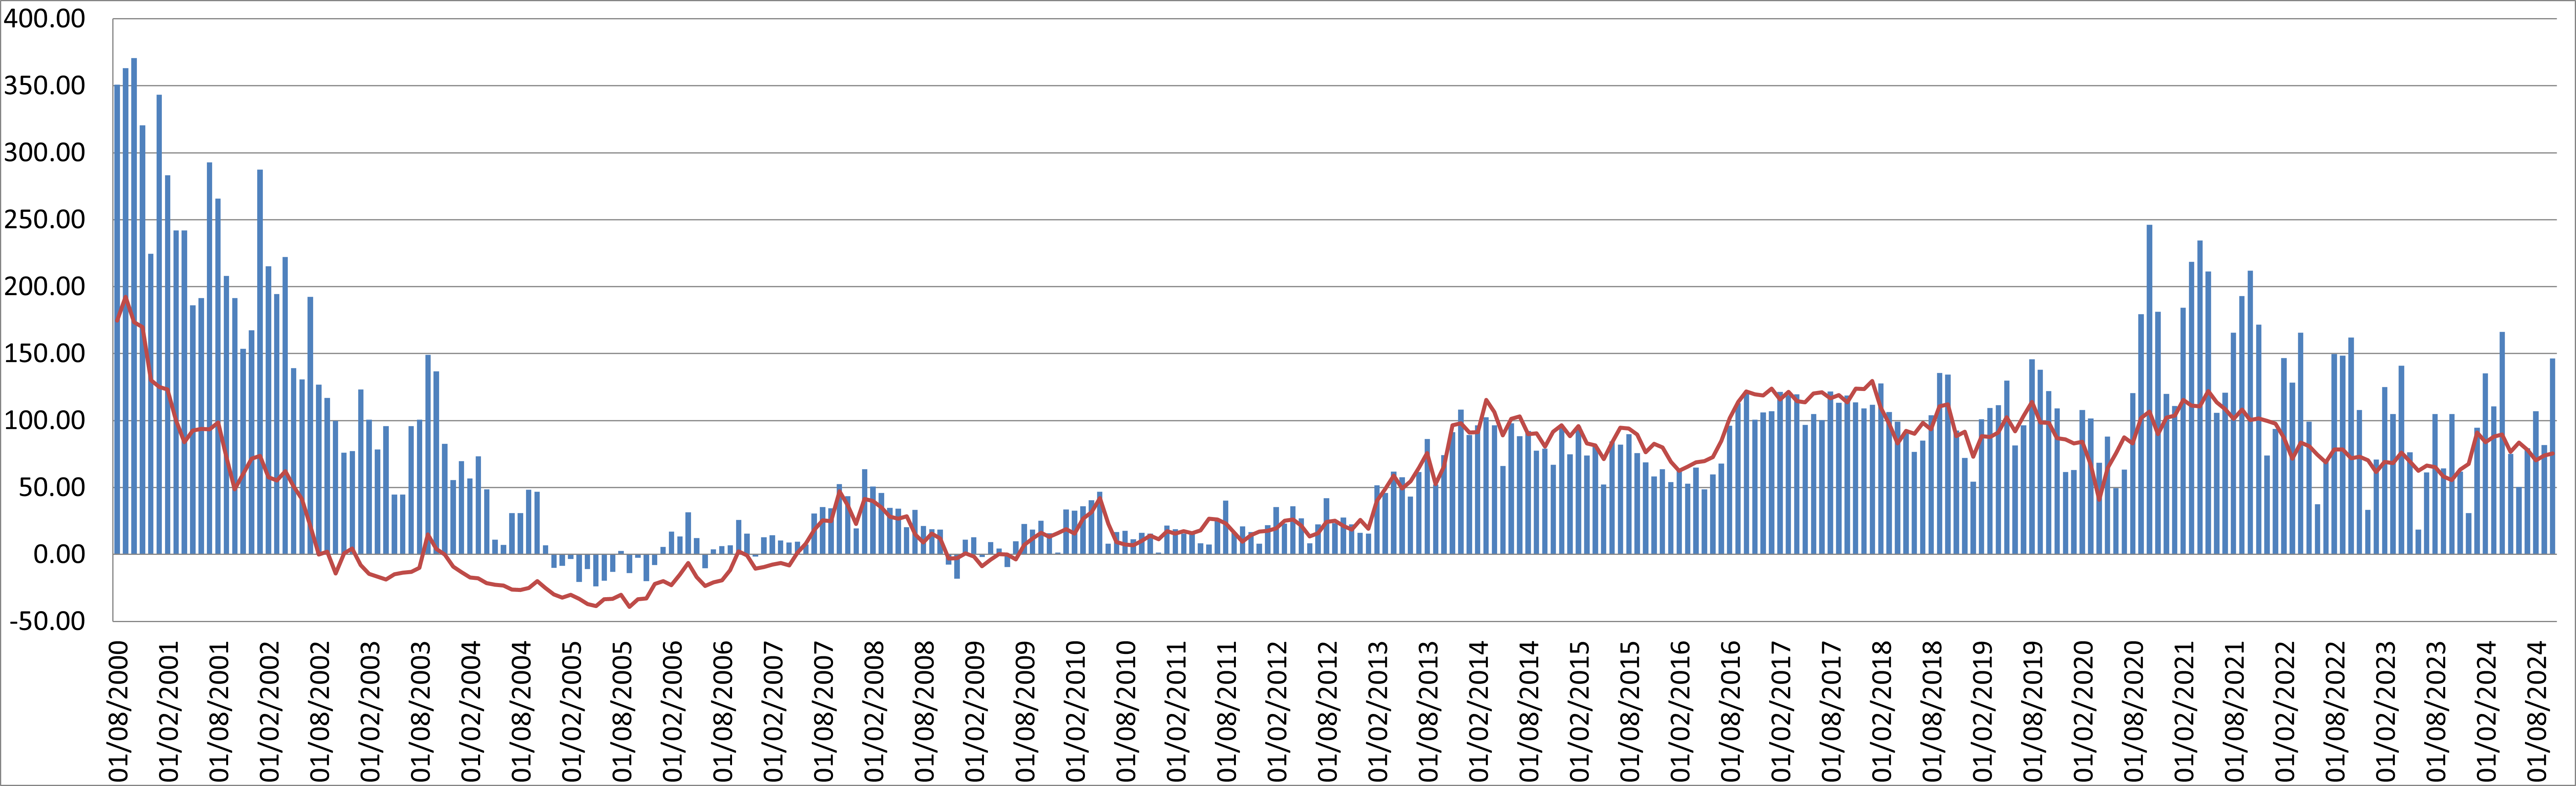2576x786 pixels.
Task: Select the 01/02/2004 date label
Action: [471, 712]
